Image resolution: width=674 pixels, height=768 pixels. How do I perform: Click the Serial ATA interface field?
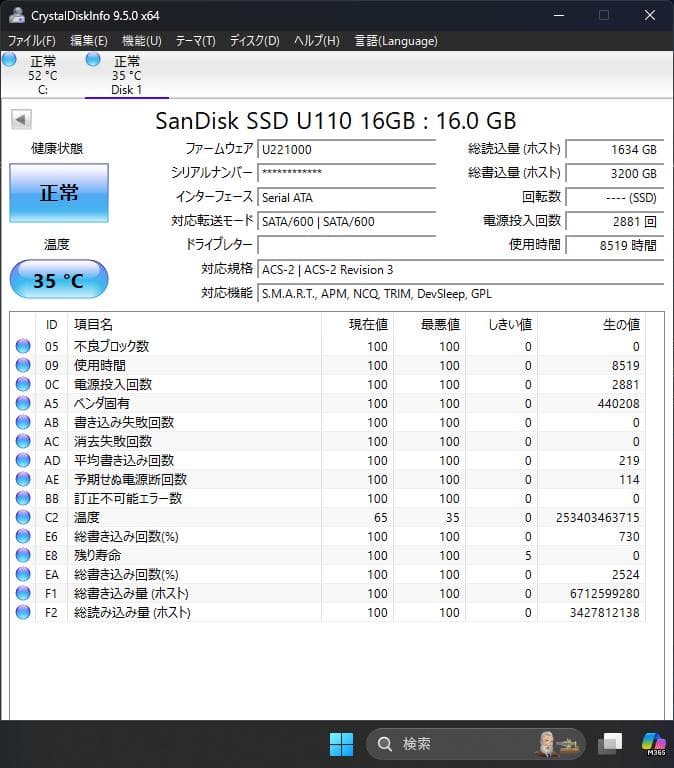pos(347,197)
